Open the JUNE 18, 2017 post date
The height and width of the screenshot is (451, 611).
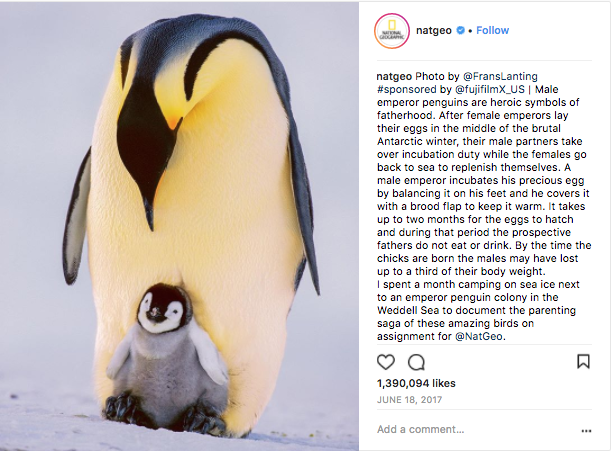(409, 400)
